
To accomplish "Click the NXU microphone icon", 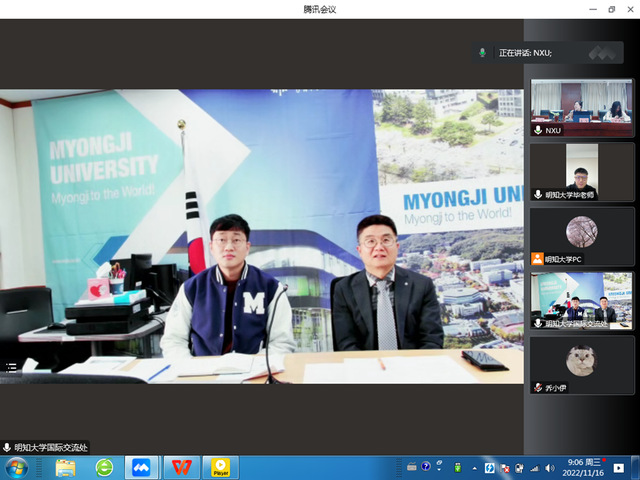I will pyautogui.click(x=538, y=130).
